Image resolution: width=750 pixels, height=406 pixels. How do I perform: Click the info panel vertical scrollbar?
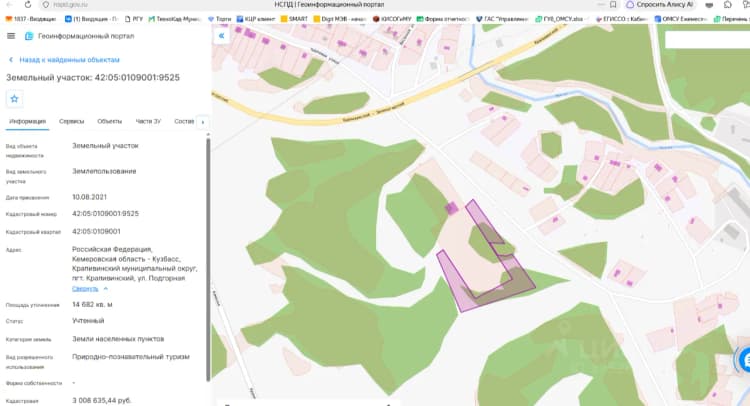click(208, 258)
